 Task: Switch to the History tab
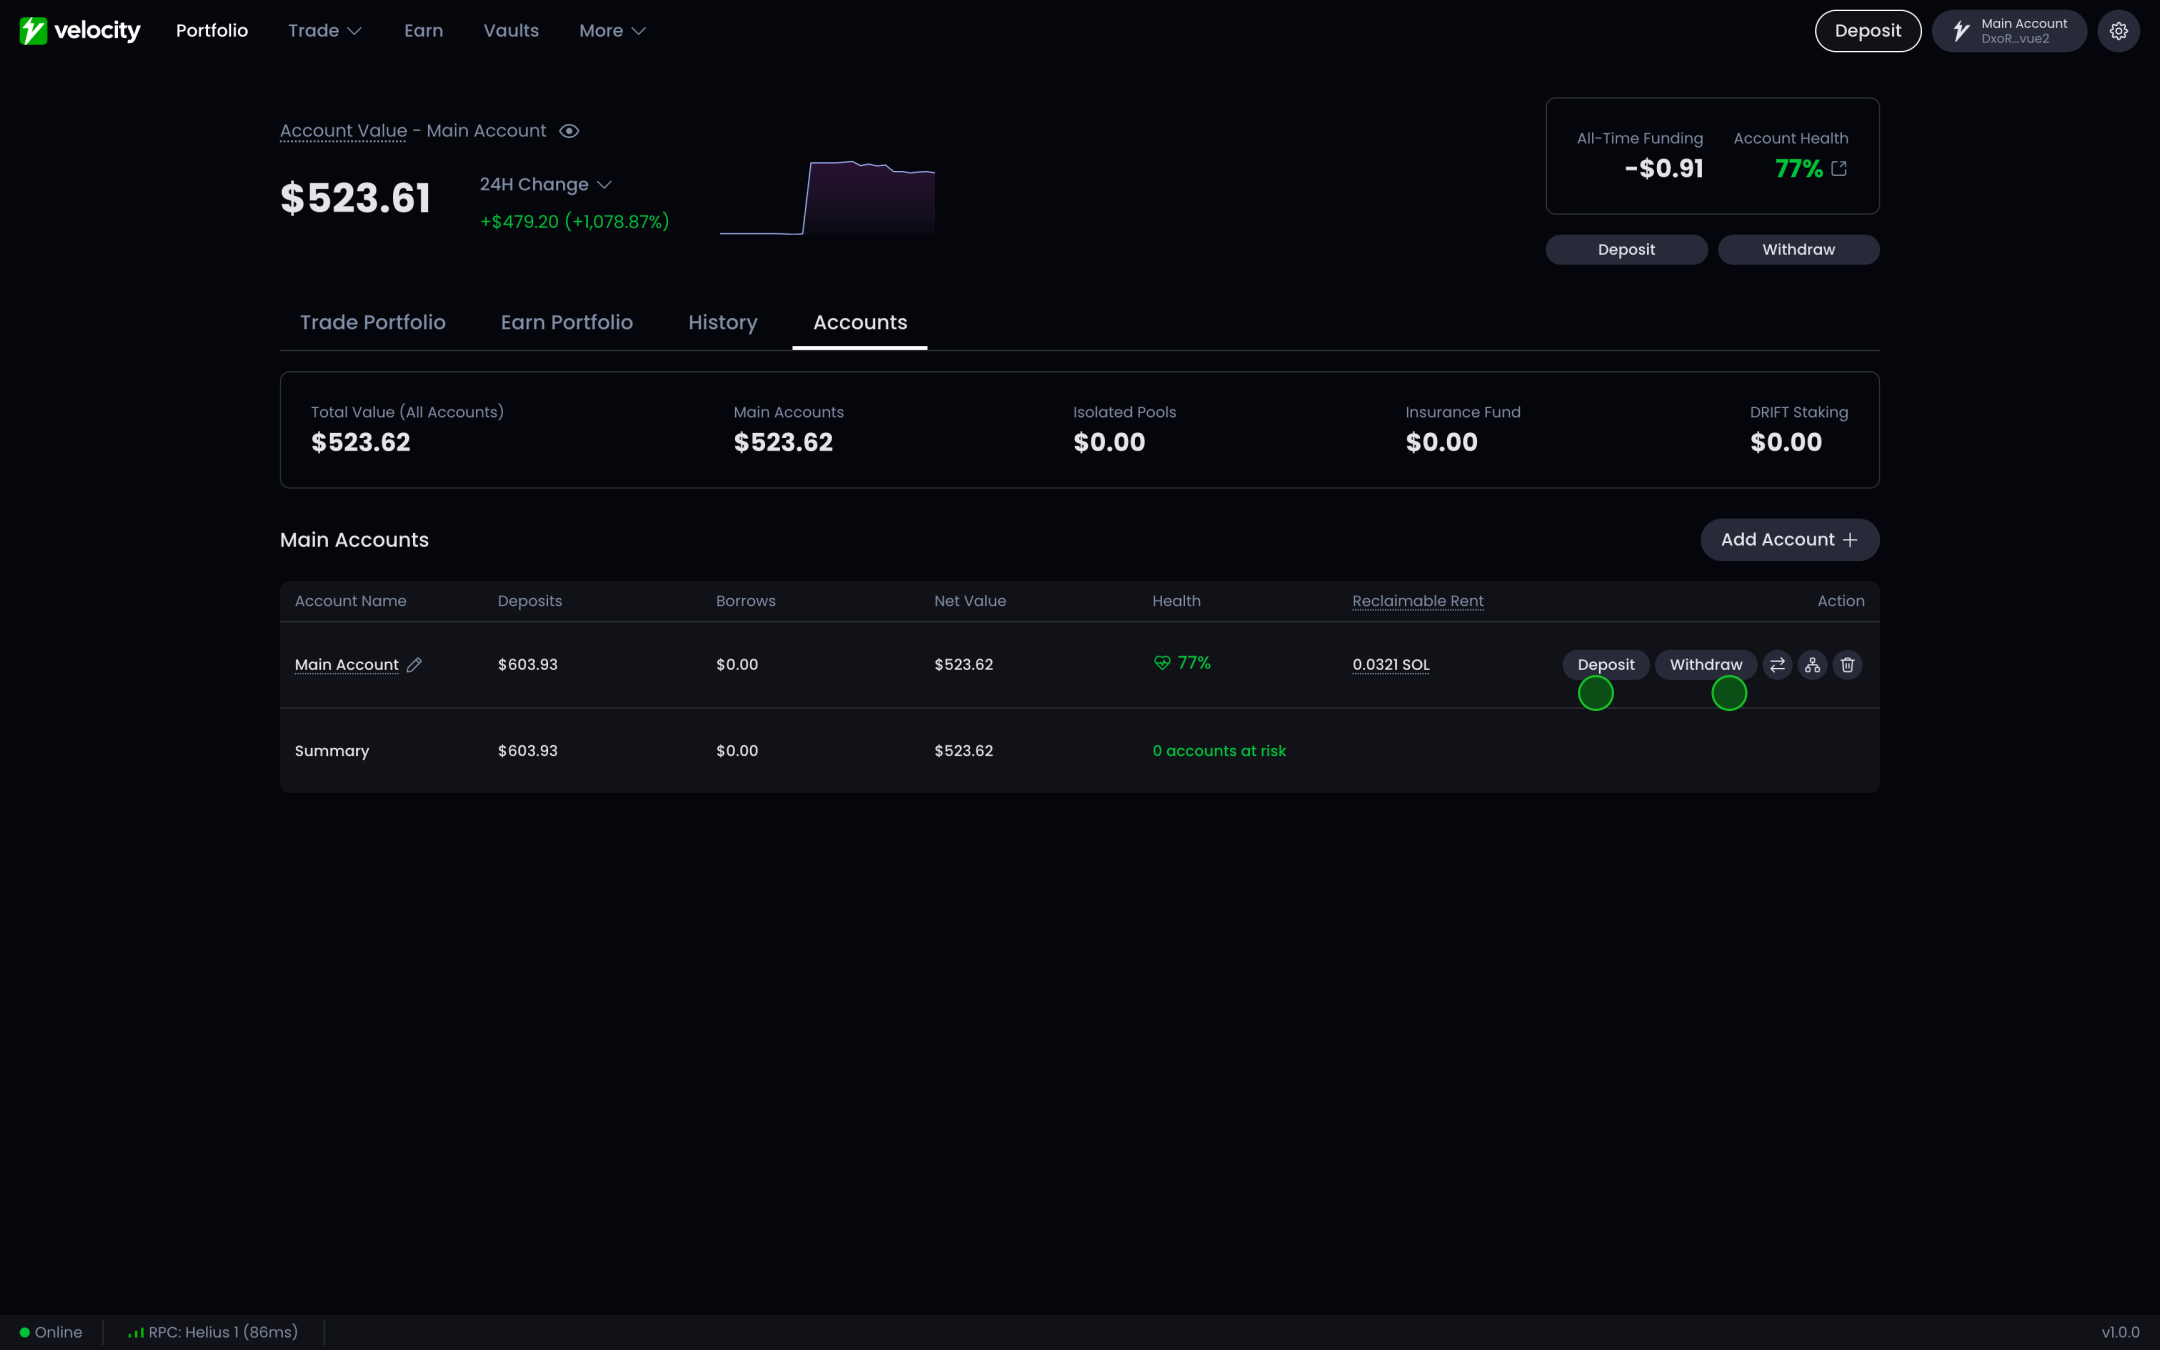[723, 322]
